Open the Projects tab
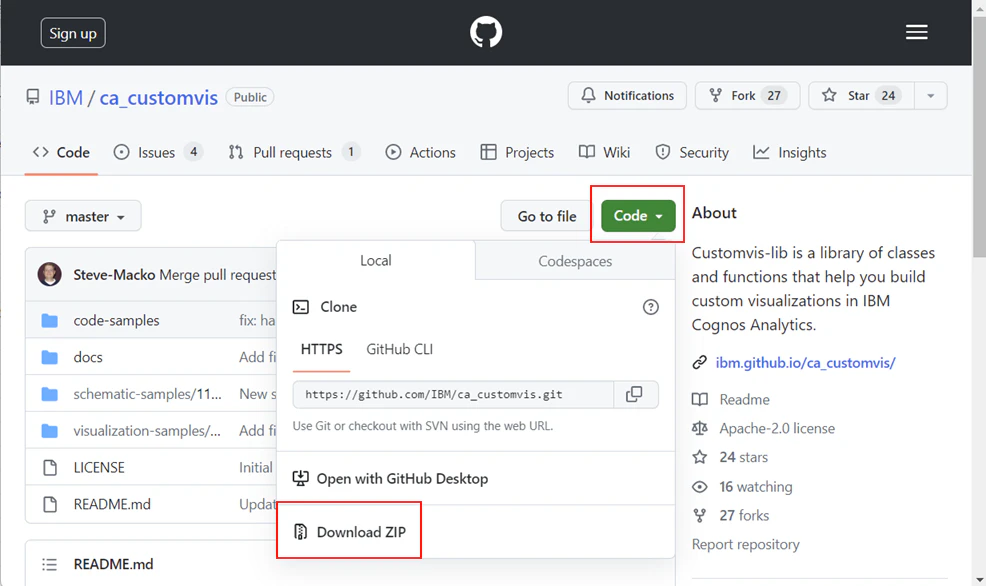Viewport: 986px width, 586px height. click(517, 152)
